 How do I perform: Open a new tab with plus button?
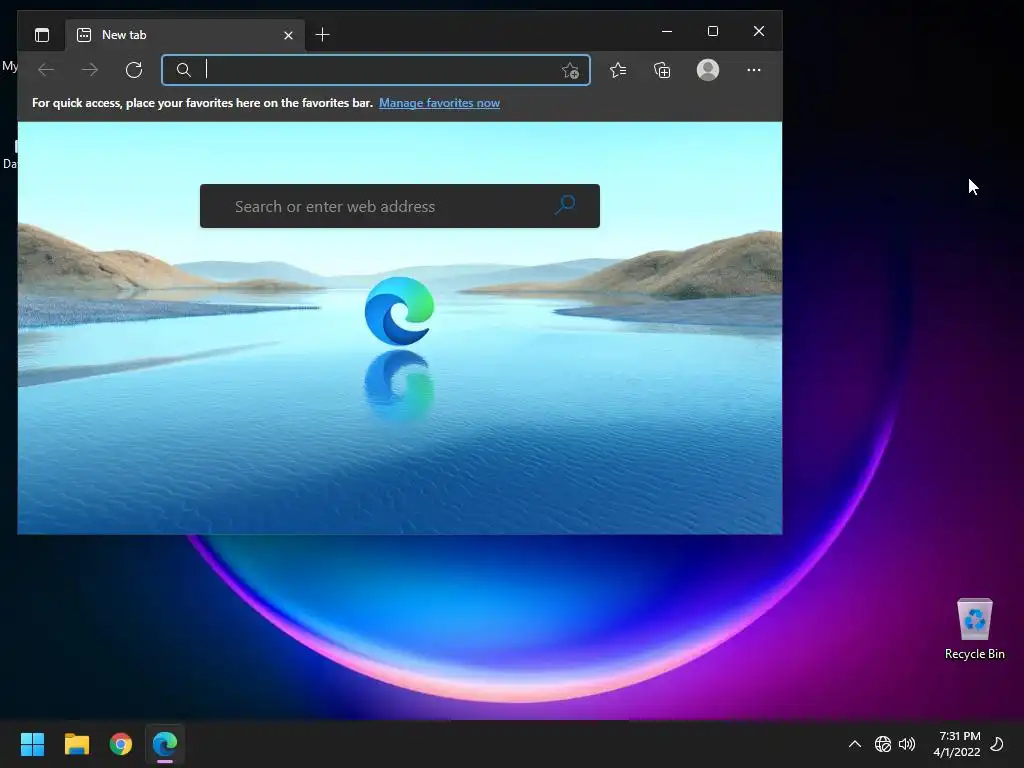pos(322,35)
